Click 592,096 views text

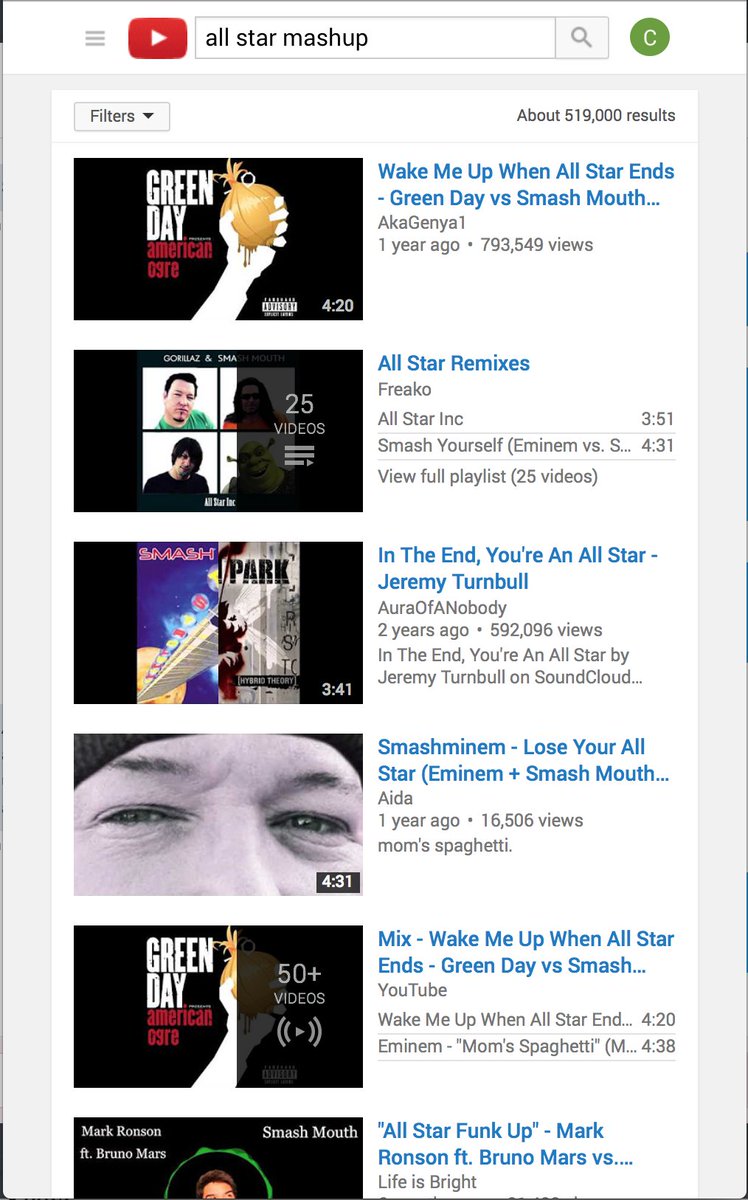click(x=546, y=630)
